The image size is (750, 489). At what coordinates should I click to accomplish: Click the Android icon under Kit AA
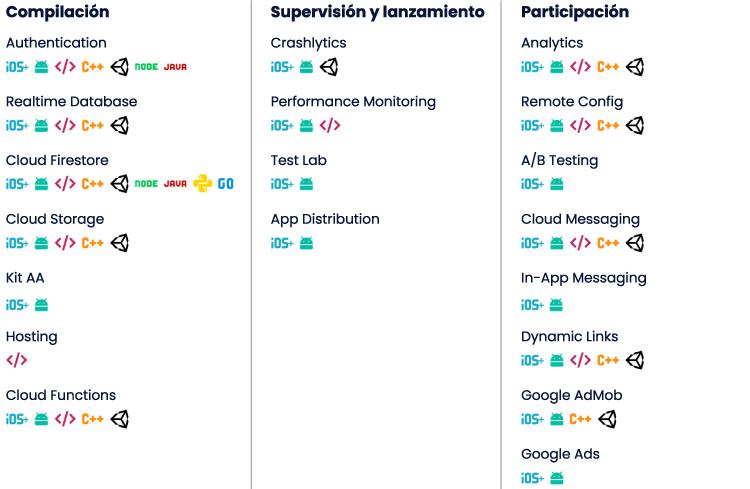pyautogui.click(x=42, y=305)
